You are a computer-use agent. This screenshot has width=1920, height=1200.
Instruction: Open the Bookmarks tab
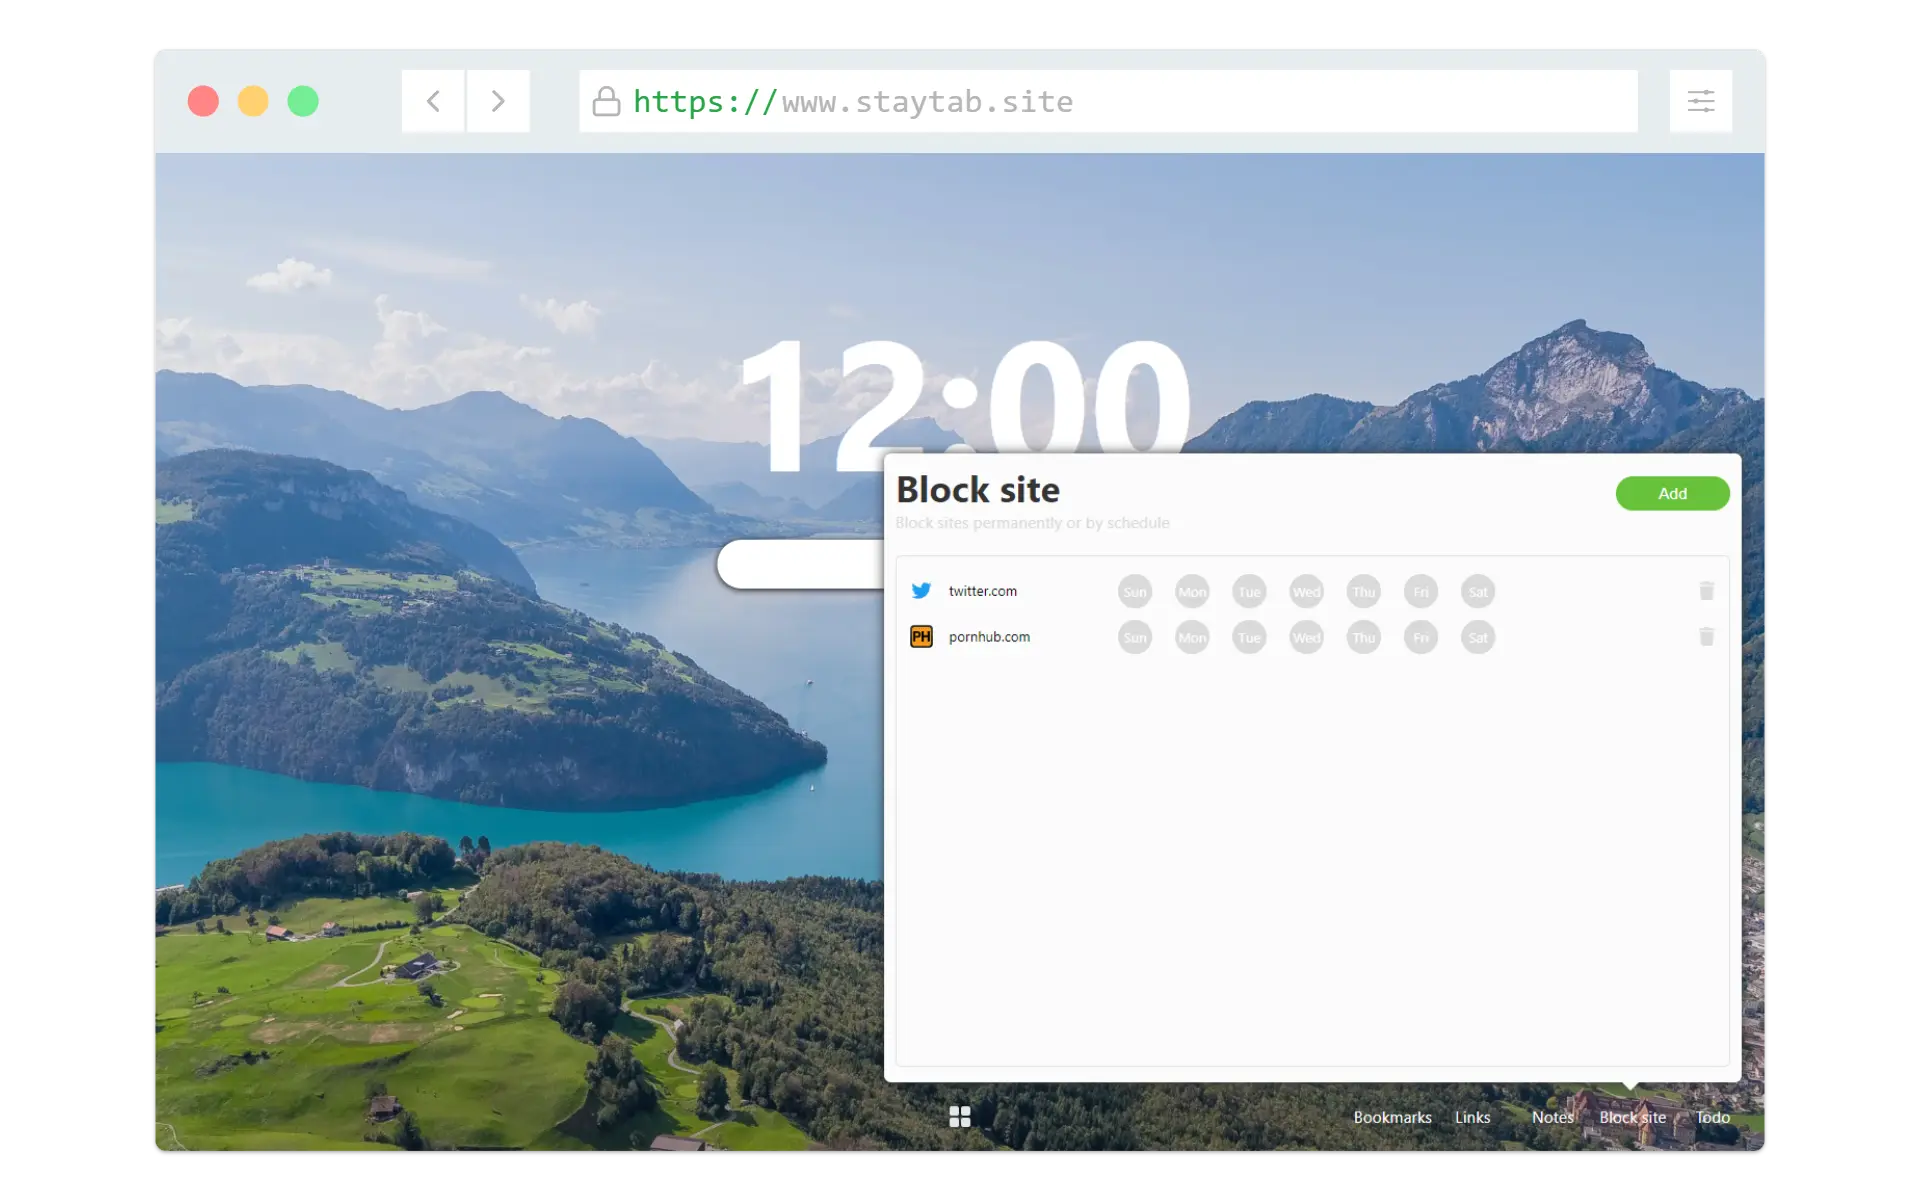1392,1117
